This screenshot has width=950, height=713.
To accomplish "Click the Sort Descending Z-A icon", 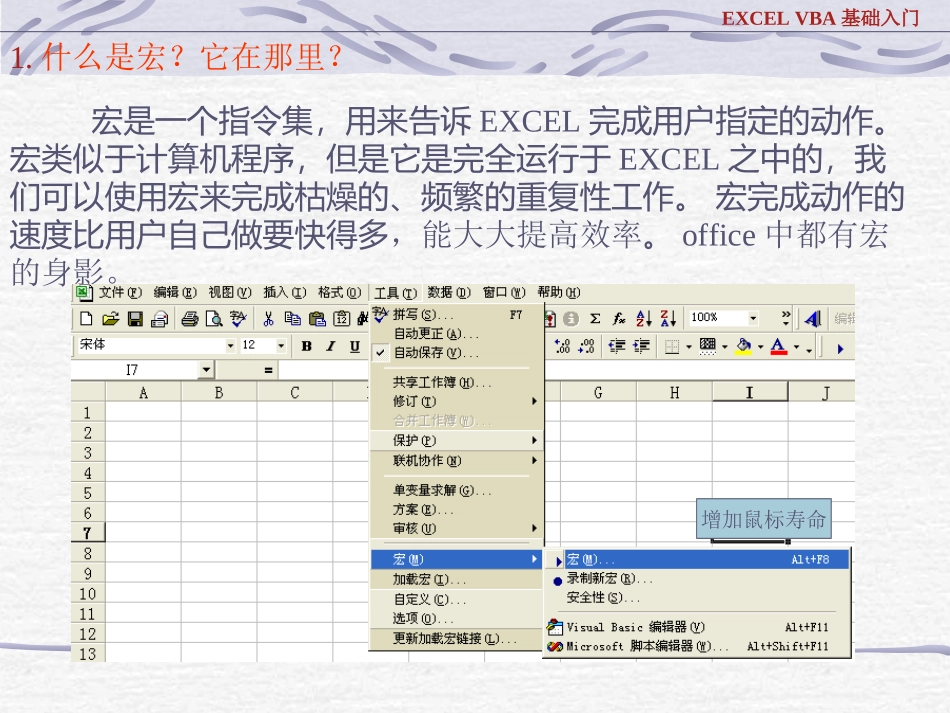I will [668, 318].
